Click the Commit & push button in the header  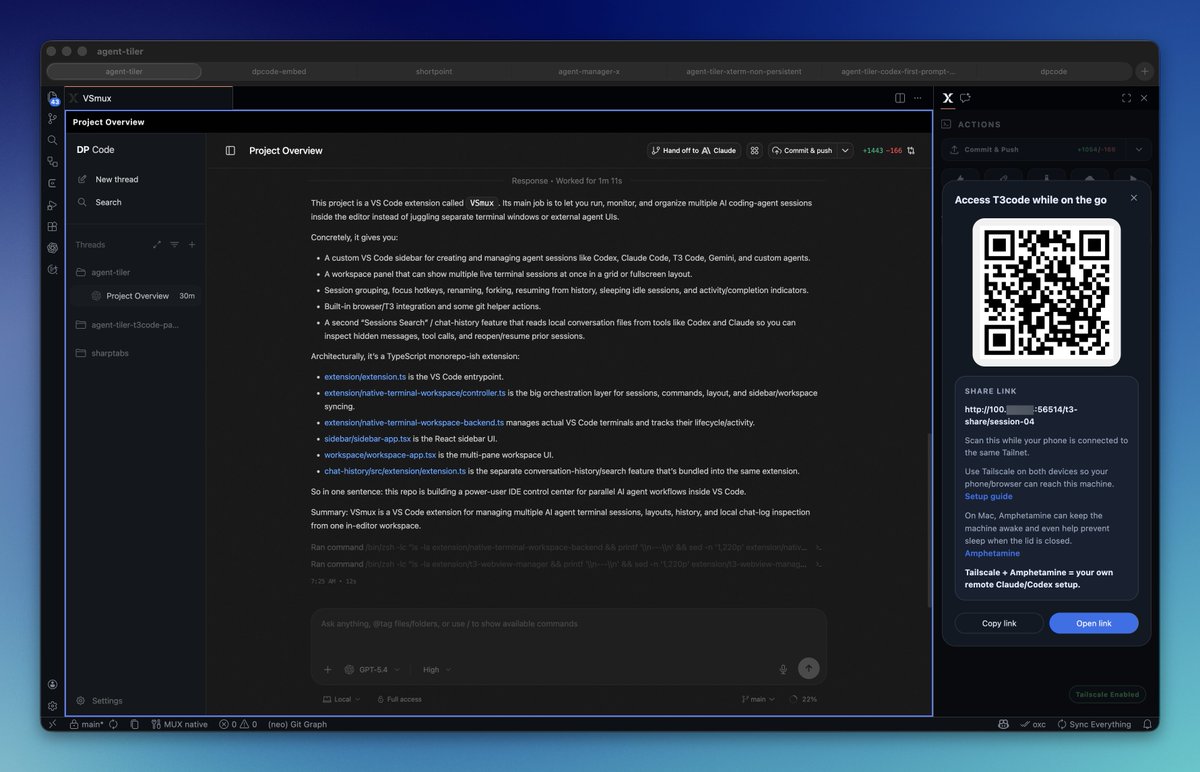pos(803,150)
